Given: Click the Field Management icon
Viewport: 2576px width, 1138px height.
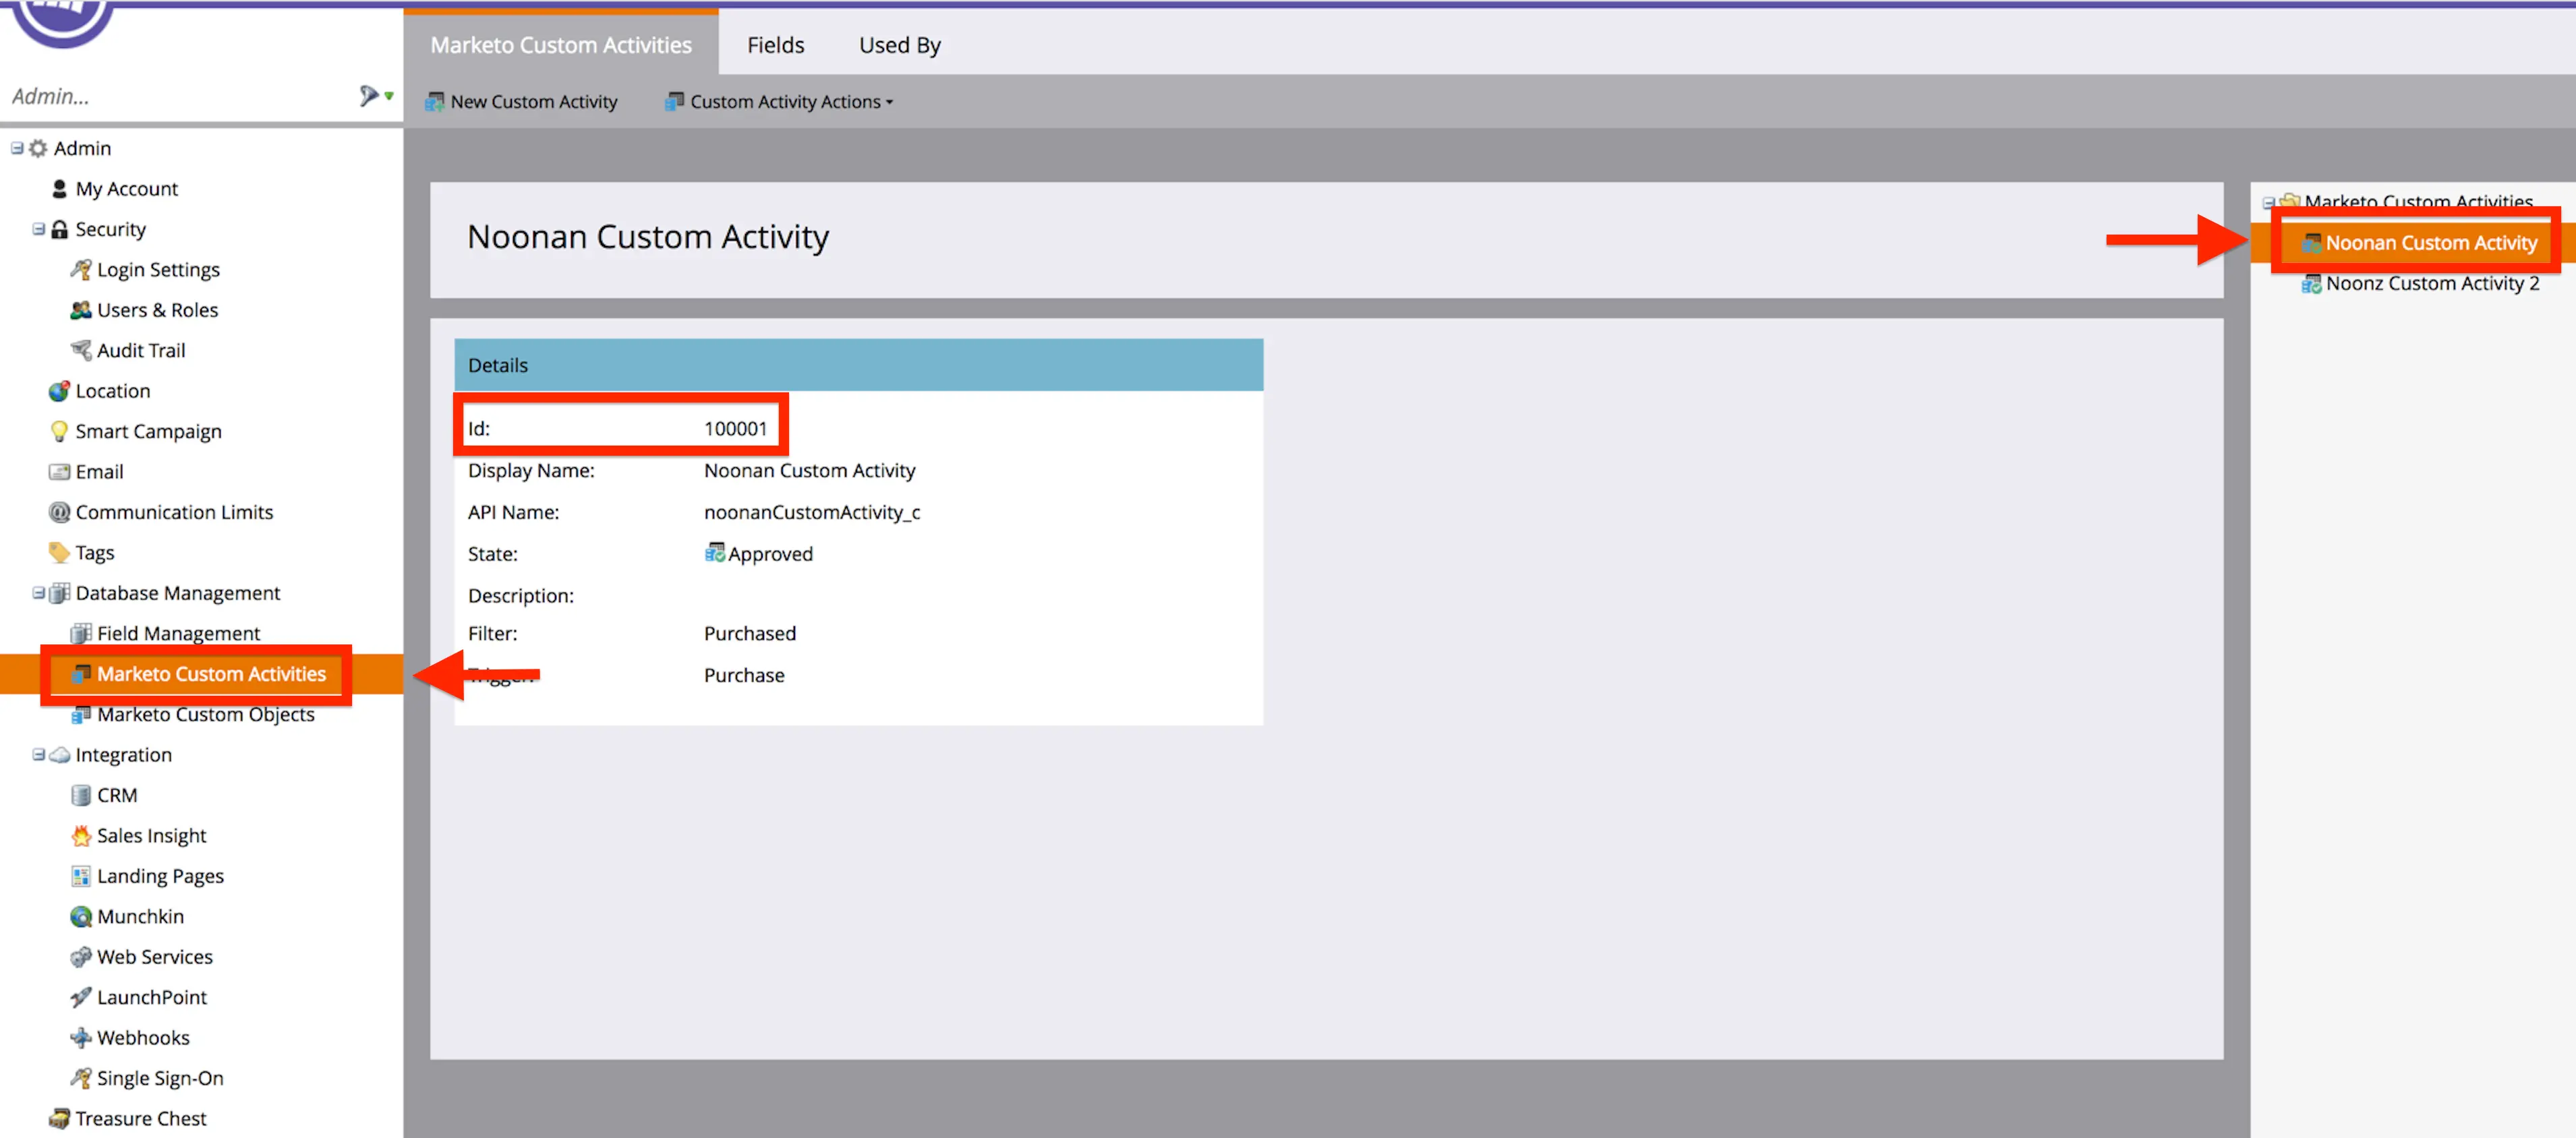Looking at the screenshot, I should coord(81,633).
